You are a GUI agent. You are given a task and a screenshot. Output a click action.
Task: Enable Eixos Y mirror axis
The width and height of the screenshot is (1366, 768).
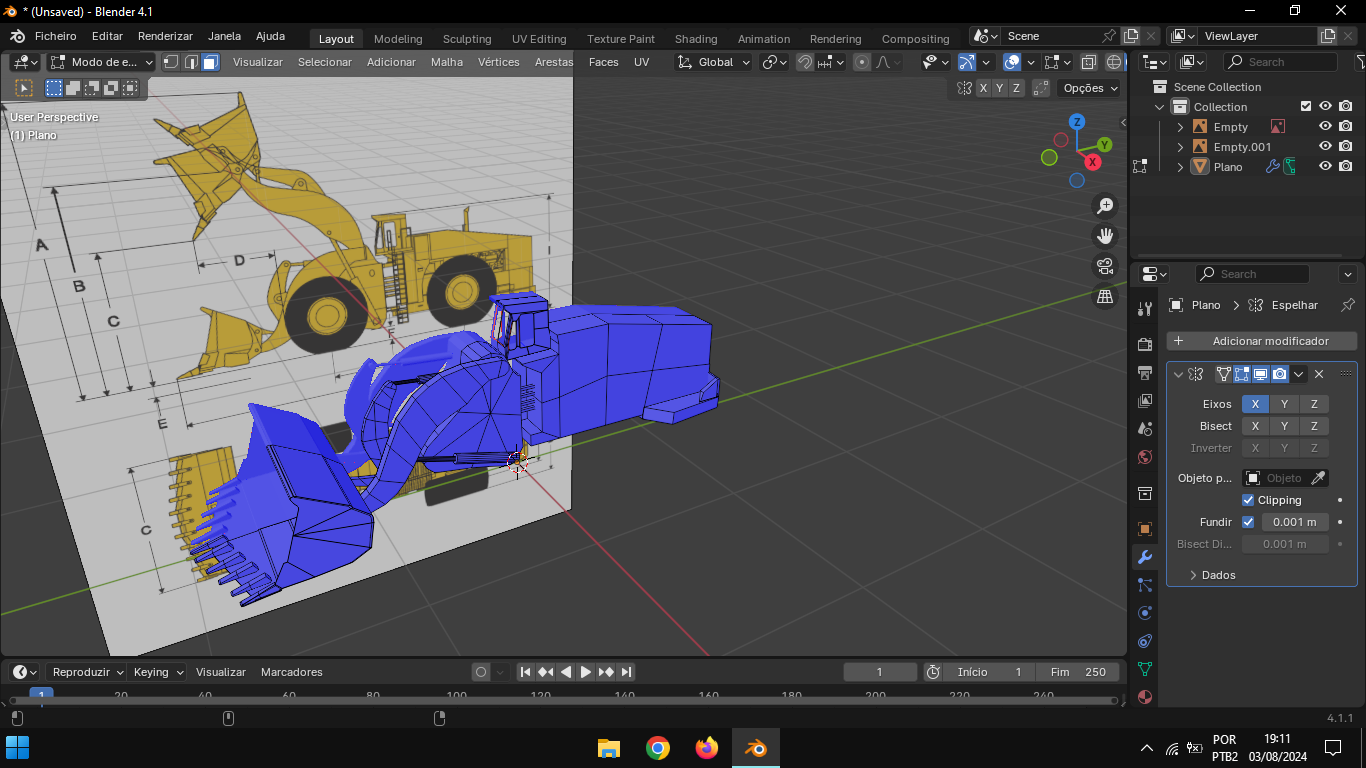tap(1284, 404)
